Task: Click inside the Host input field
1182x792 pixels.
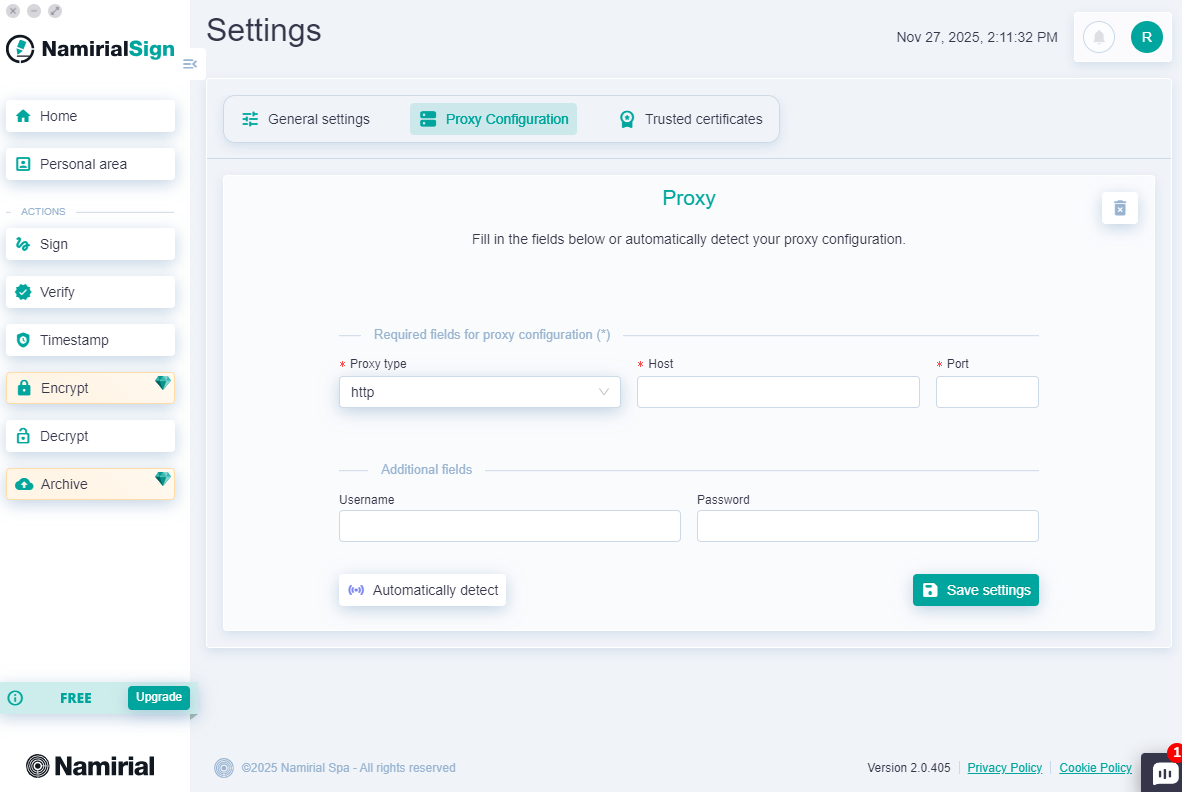Action: point(778,392)
